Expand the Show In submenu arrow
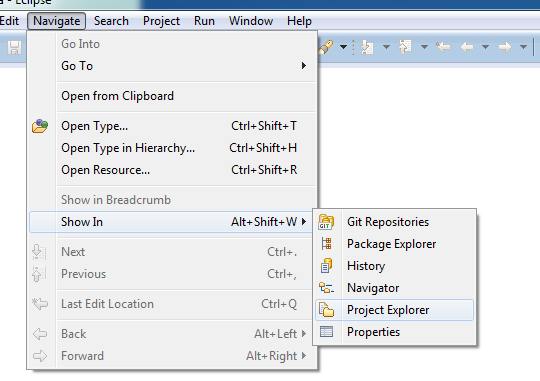Screen dimensions: 540x381 304,222
